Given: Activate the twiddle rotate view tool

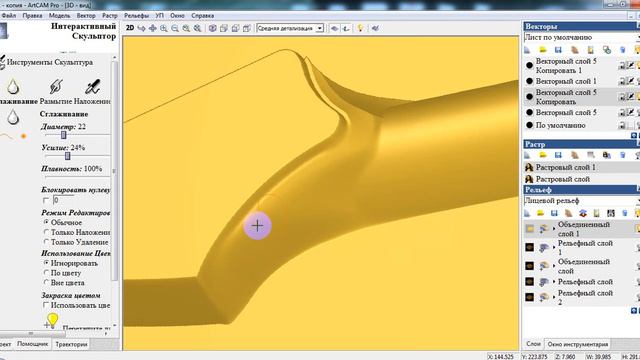Looking at the screenshot, I should [x=141, y=28].
